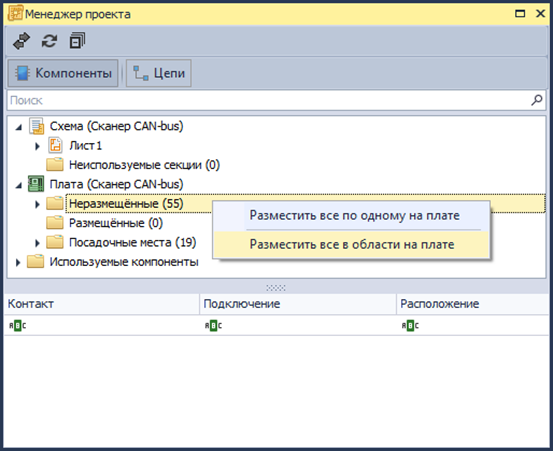
Task: Expand the Посадочные места (19) folder
Action: pyautogui.click(x=37, y=243)
